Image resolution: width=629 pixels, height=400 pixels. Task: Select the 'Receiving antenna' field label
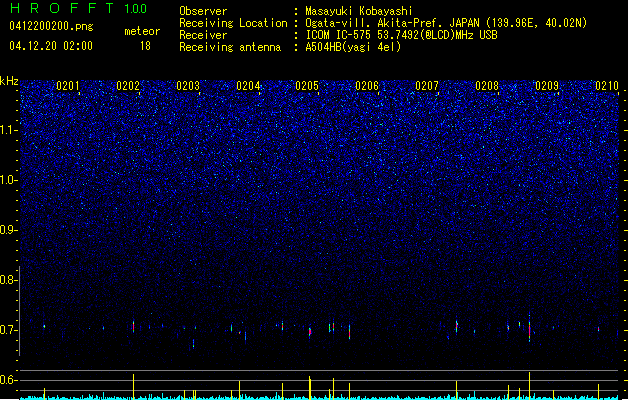click(230, 47)
